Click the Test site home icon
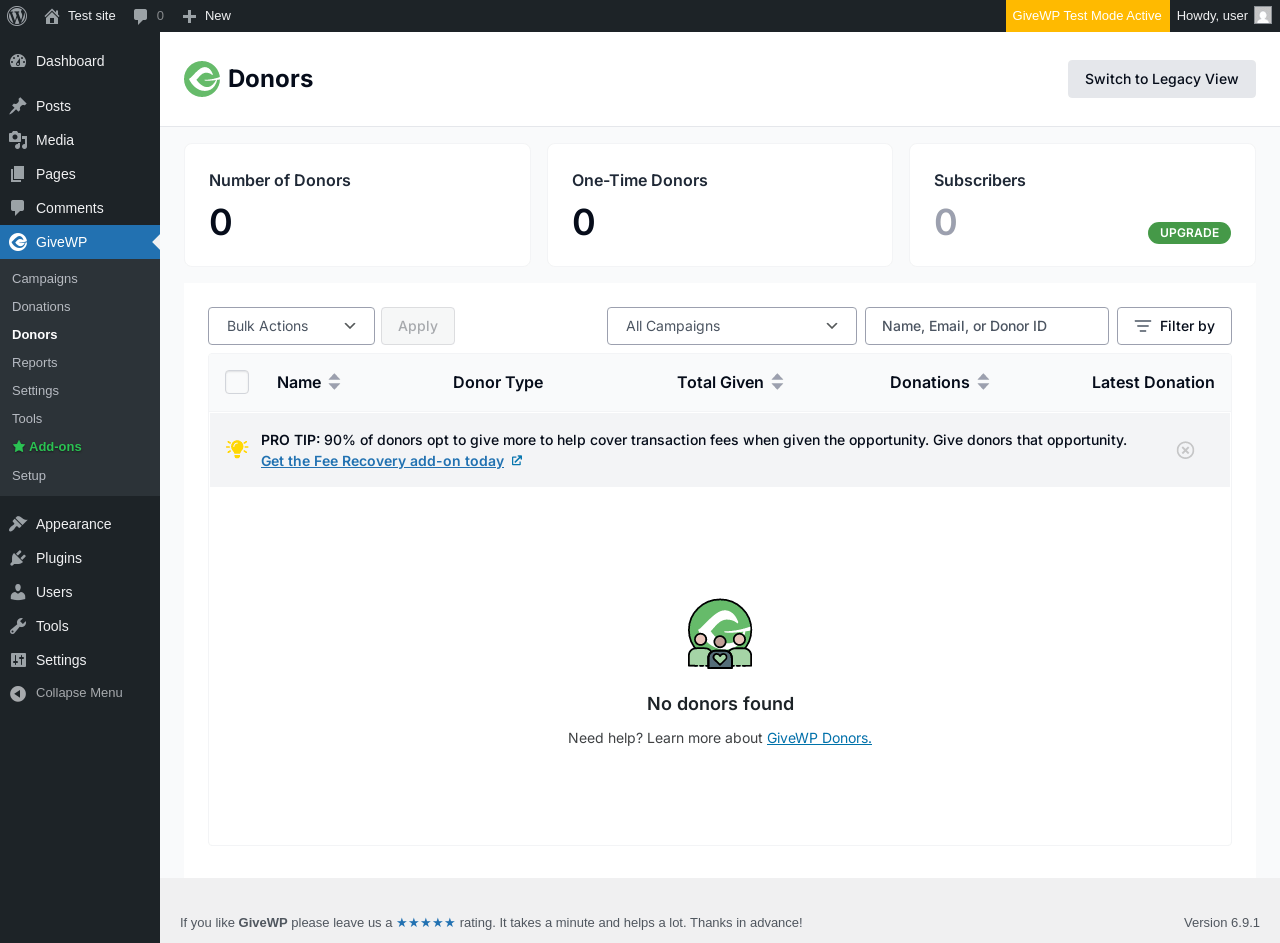The image size is (1280, 943). [52, 16]
